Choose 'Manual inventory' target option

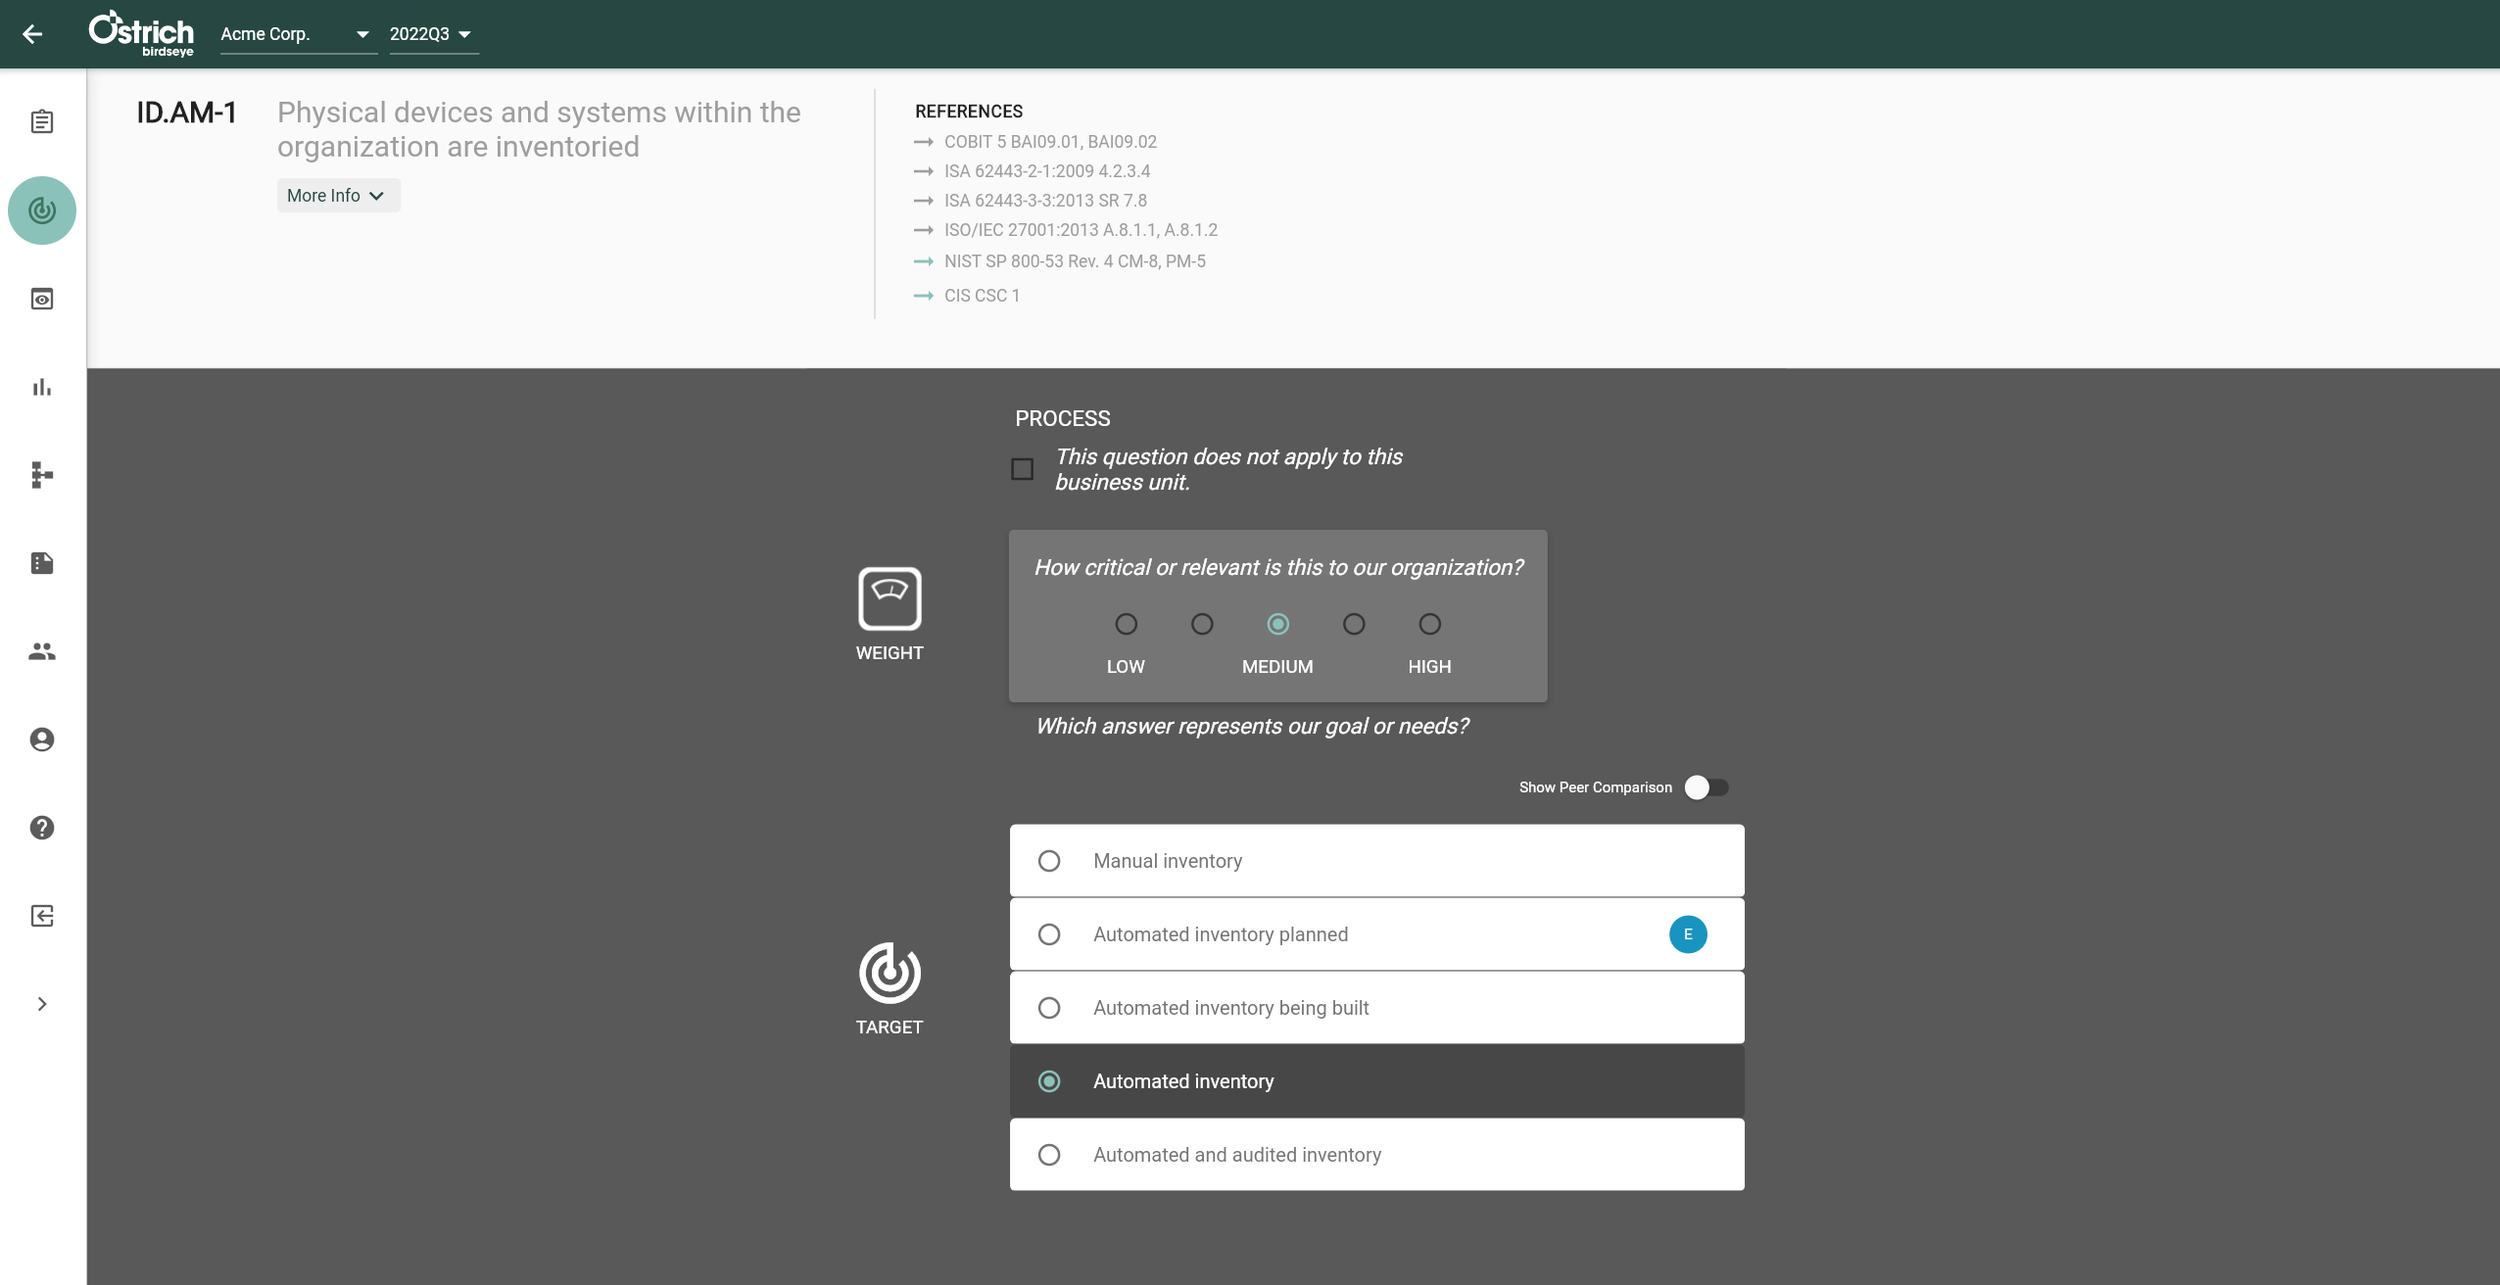pos(1049,861)
